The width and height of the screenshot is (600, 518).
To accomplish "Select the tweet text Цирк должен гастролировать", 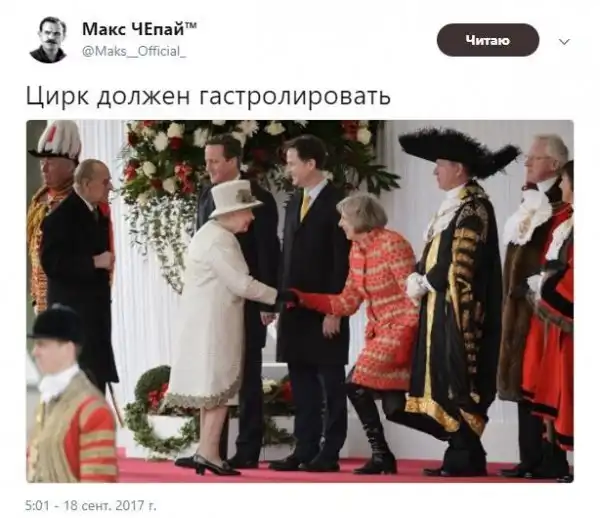I will click(208, 96).
